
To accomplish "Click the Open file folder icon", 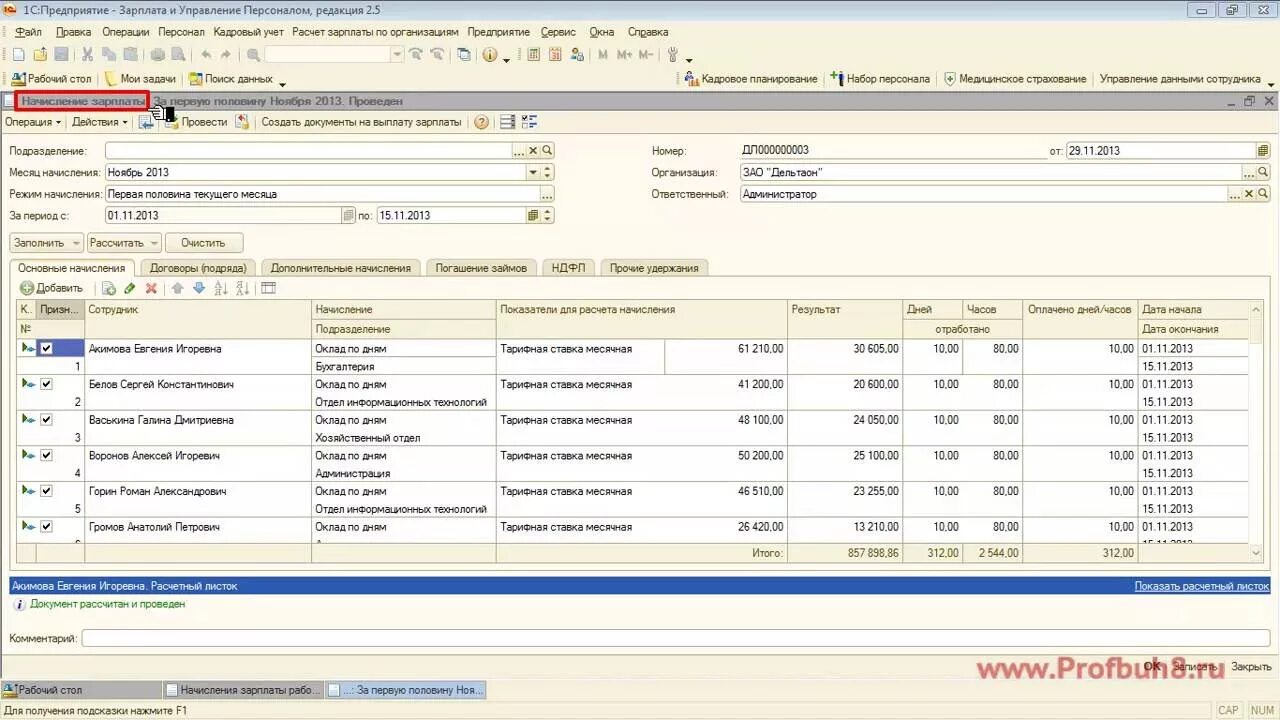I will click(x=40, y=55).
